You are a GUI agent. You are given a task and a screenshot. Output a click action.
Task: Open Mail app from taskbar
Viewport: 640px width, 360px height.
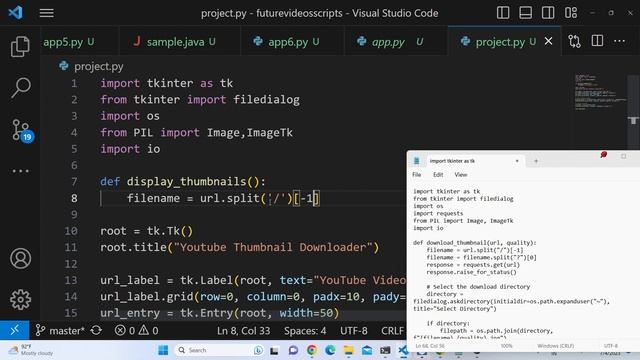pos(367,350)
